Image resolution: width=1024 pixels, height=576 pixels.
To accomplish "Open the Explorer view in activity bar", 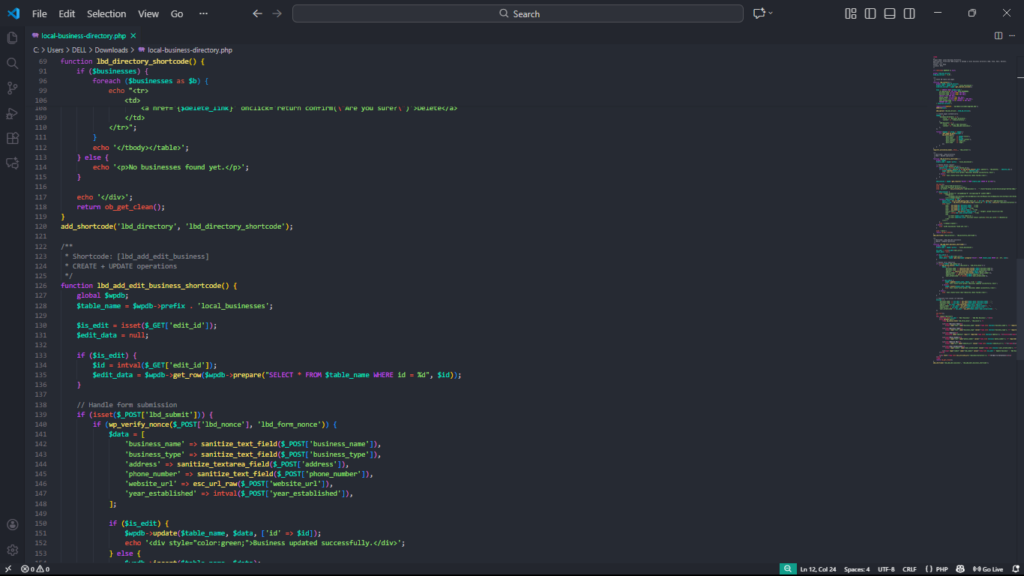I will [13, 37].
